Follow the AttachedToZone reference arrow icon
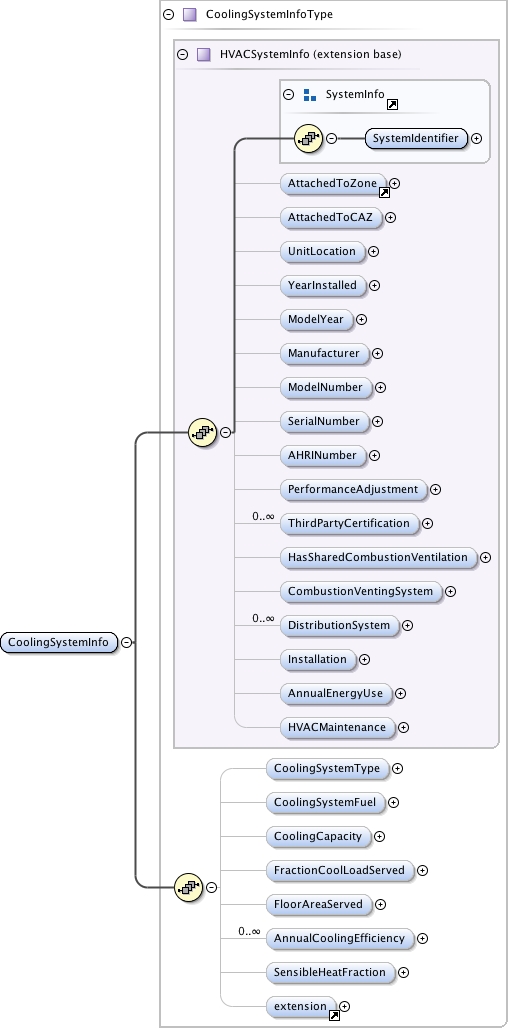 pos(384,192)
